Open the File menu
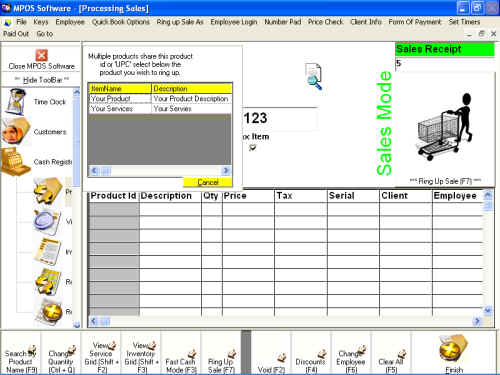The height and width of the screenshot is (375, 500). pyautogui.click(x=21, y=22)
